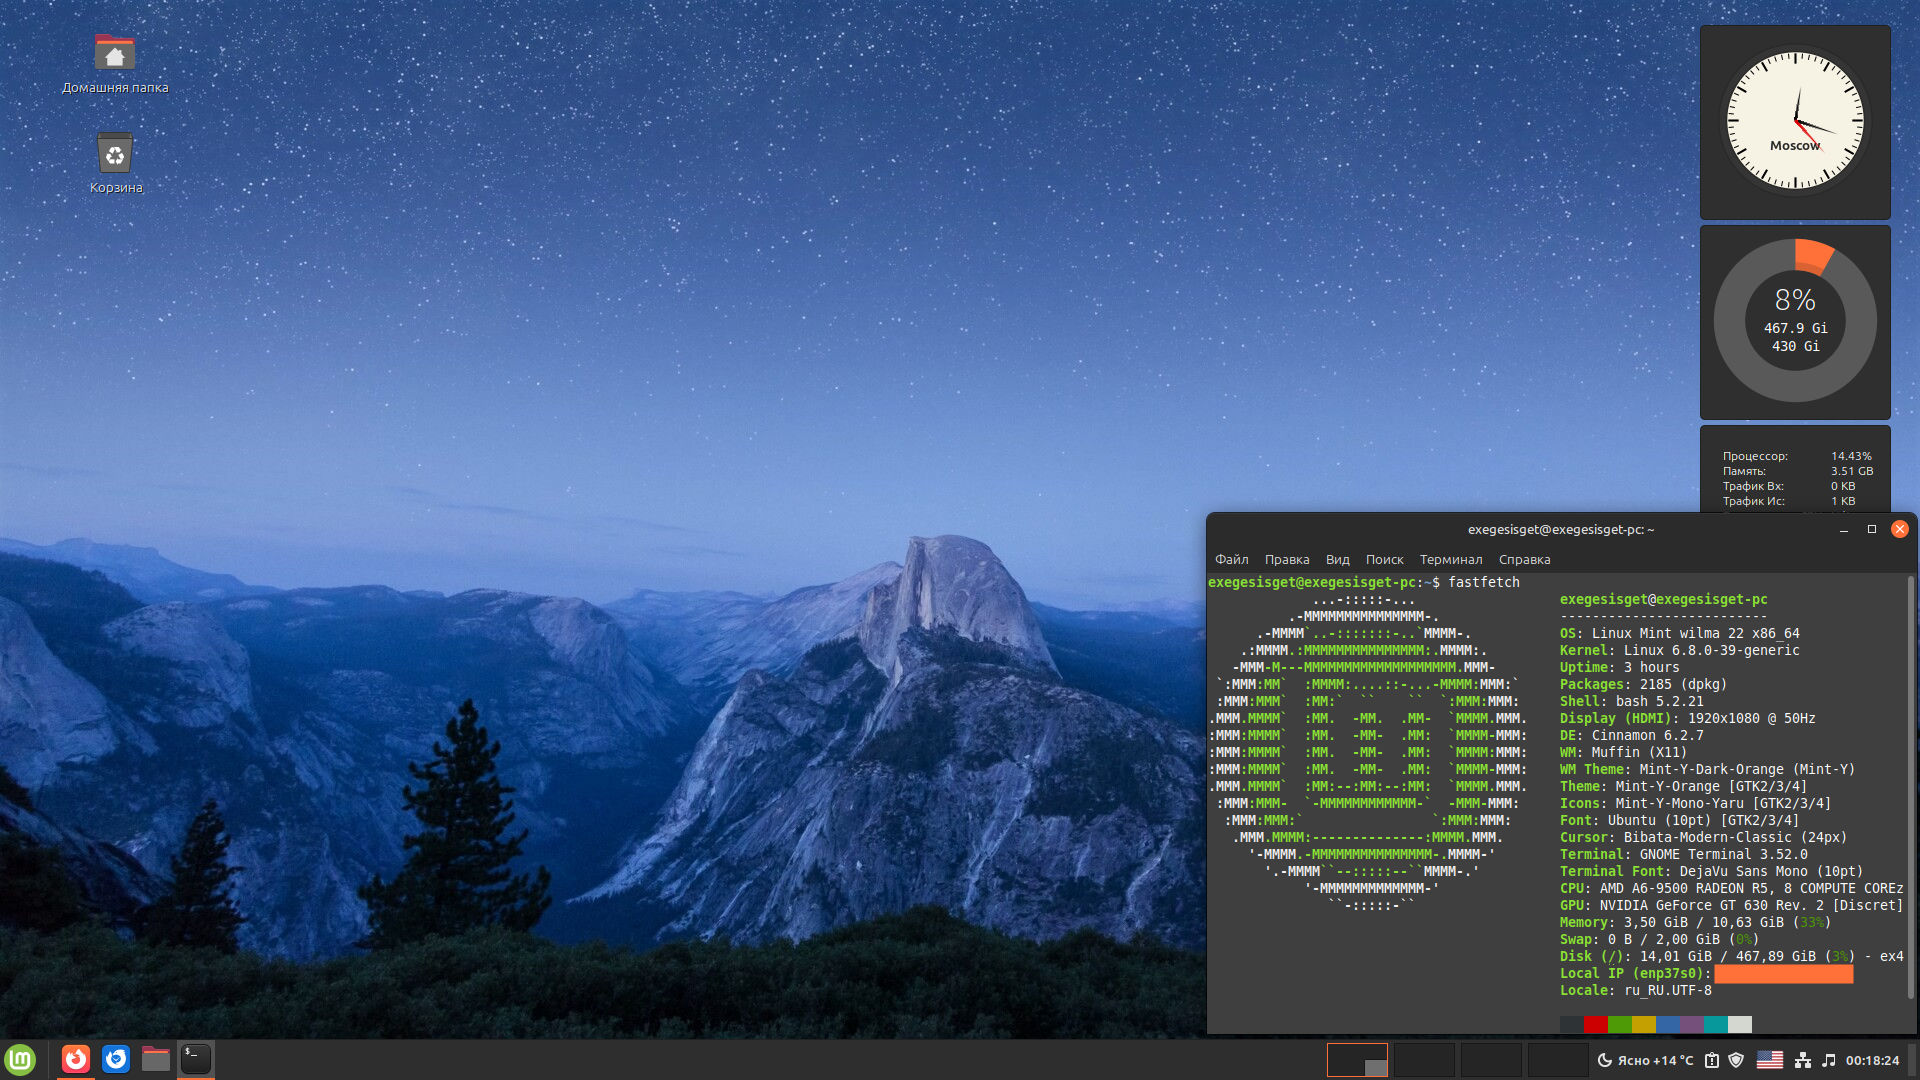Open the Справка menu
This screenshot has width=1920, height=1080.
pyautogui.click(x=1525, y=560)
